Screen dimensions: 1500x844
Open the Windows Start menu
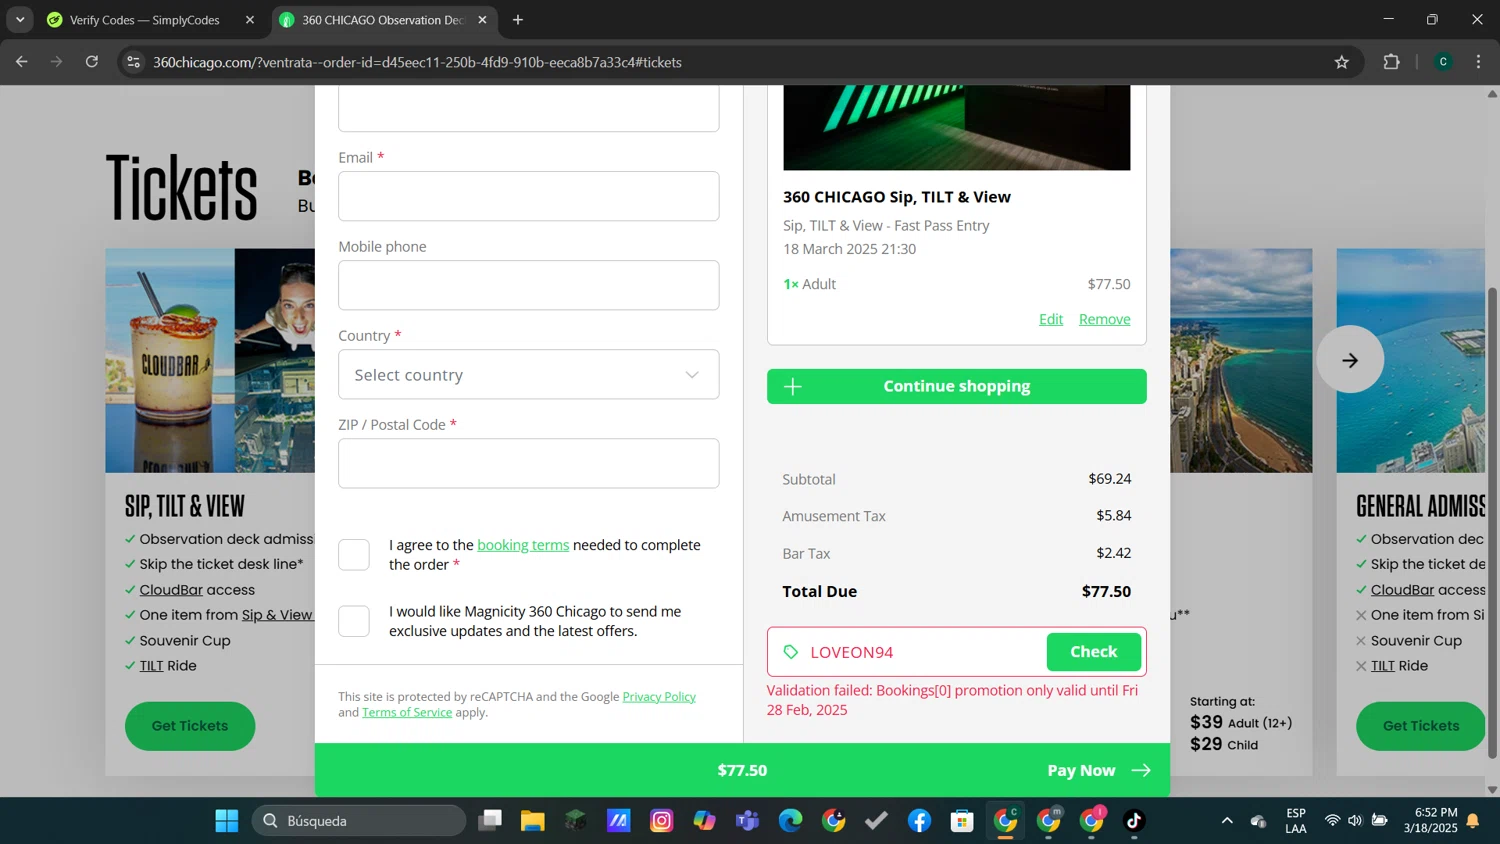227,821
